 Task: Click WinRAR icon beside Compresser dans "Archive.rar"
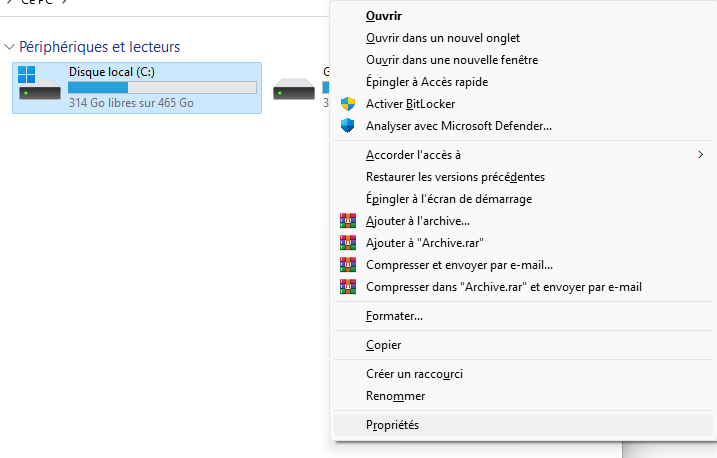(x=348, y=287)
